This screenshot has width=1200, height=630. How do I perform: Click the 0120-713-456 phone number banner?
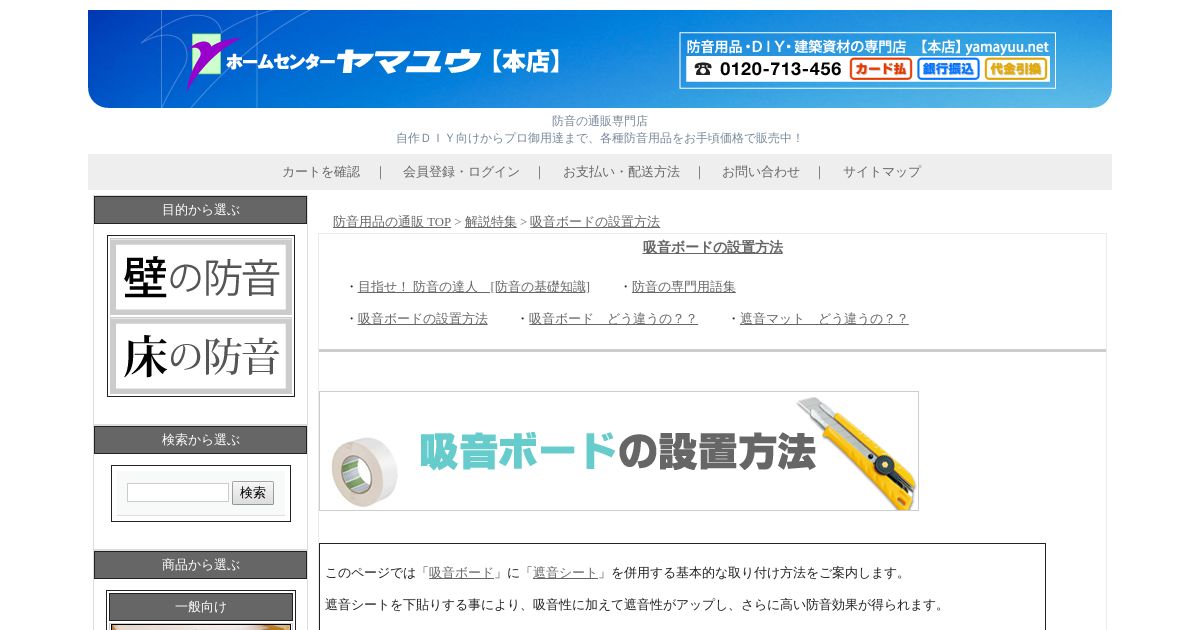768,69
